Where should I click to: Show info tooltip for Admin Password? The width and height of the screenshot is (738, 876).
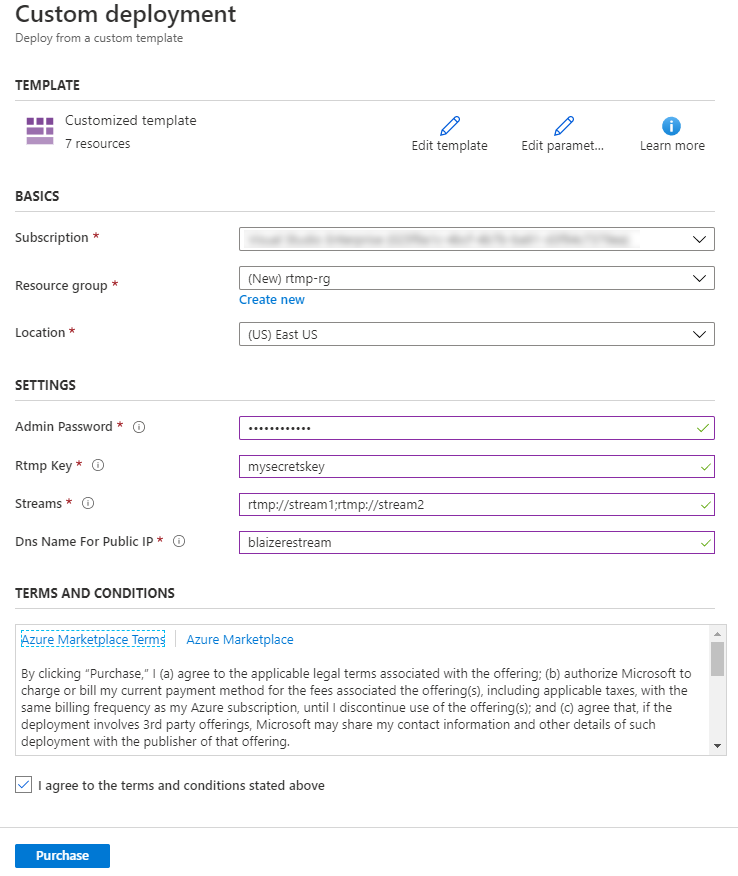point(139,427)
